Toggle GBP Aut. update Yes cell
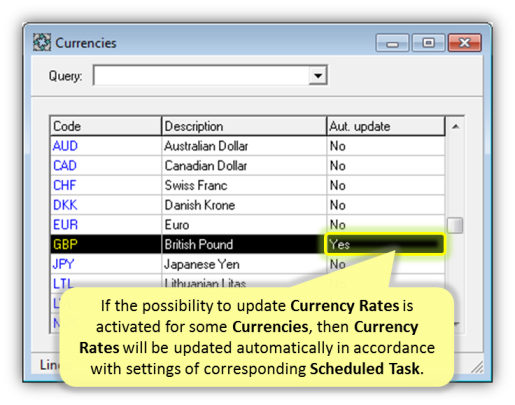 tap(385, 244)
